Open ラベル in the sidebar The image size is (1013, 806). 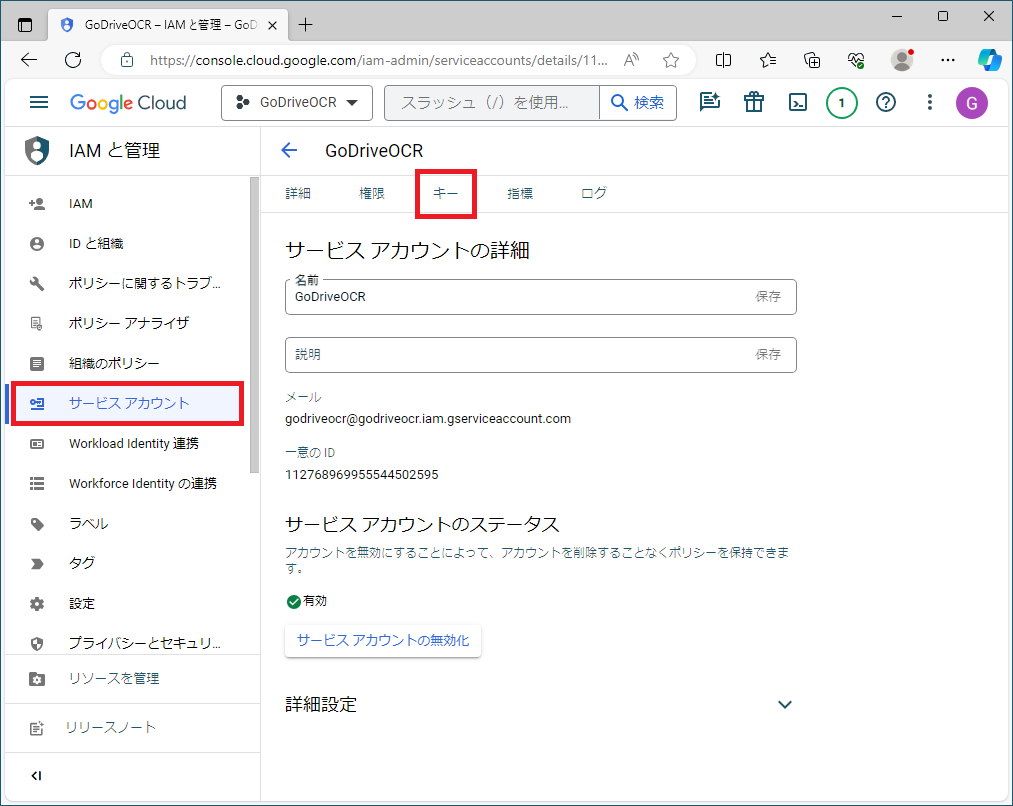pyautogui.click(x=126, y=524)
